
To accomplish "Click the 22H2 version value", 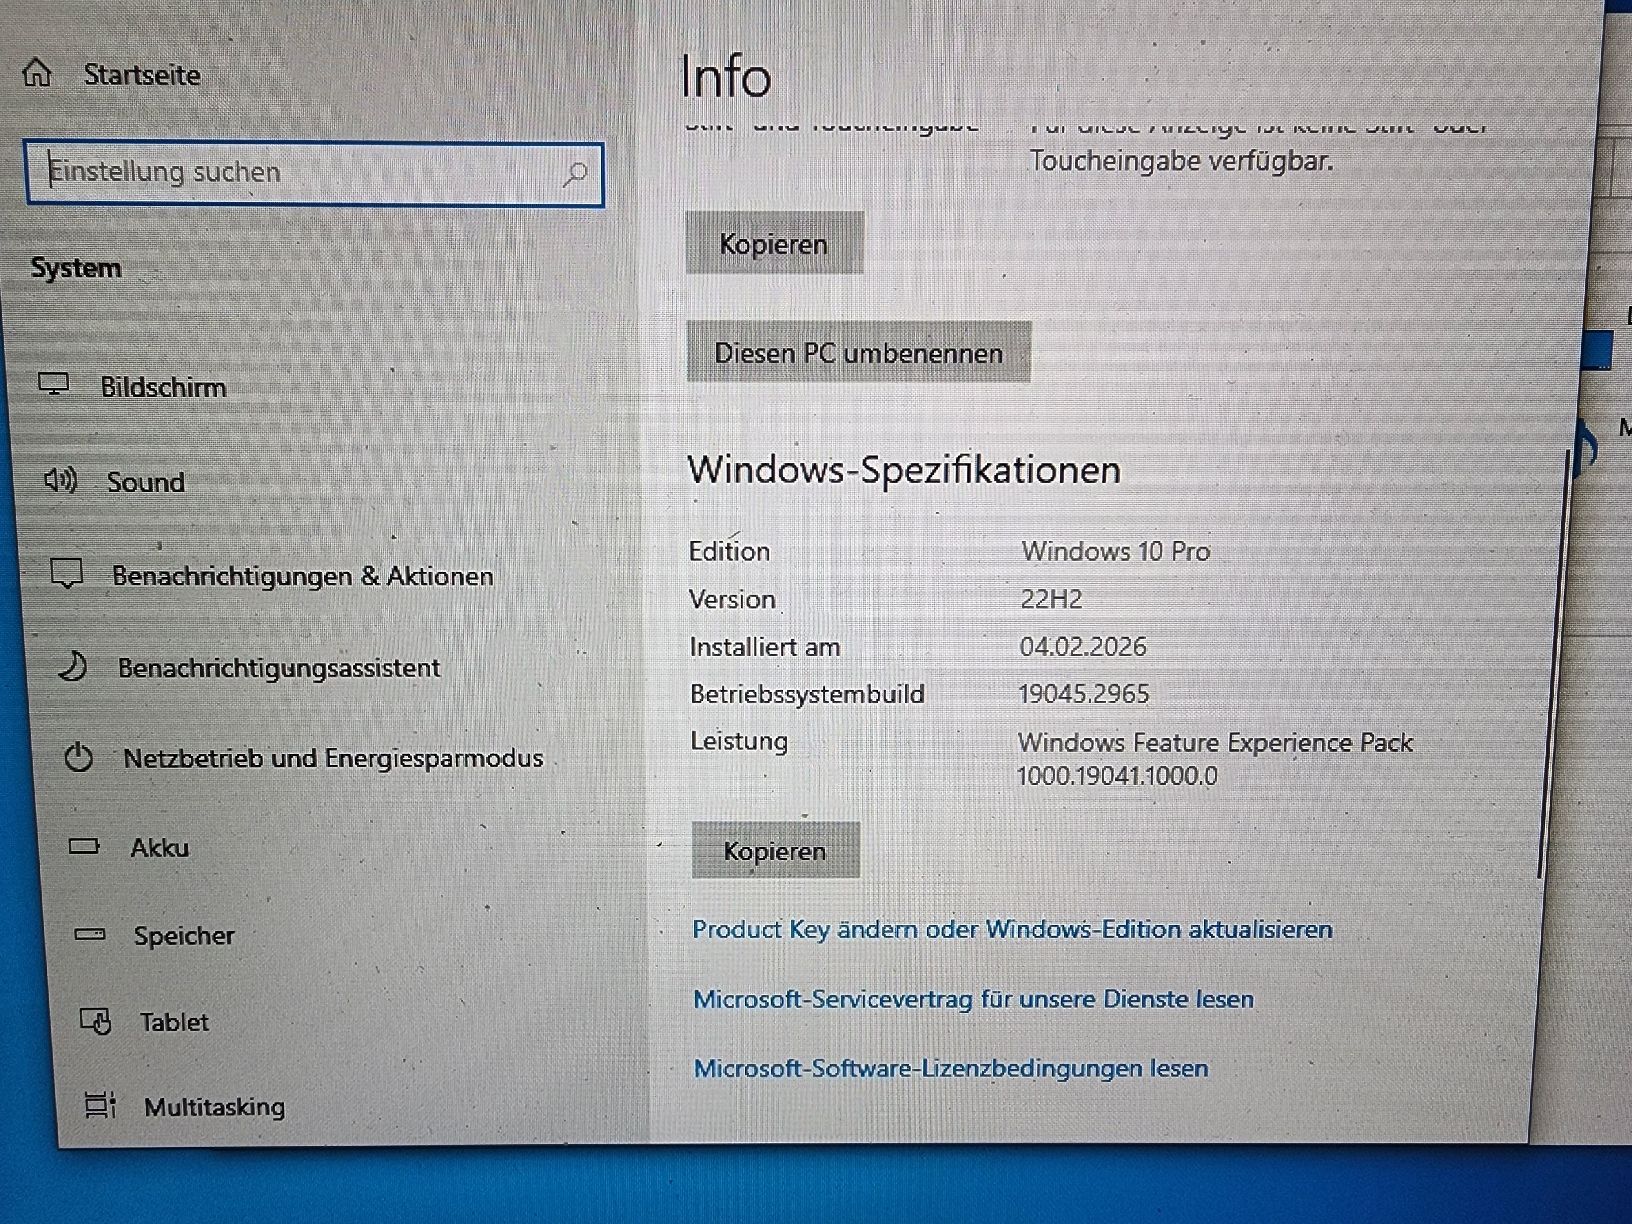I will (1051, 599).
